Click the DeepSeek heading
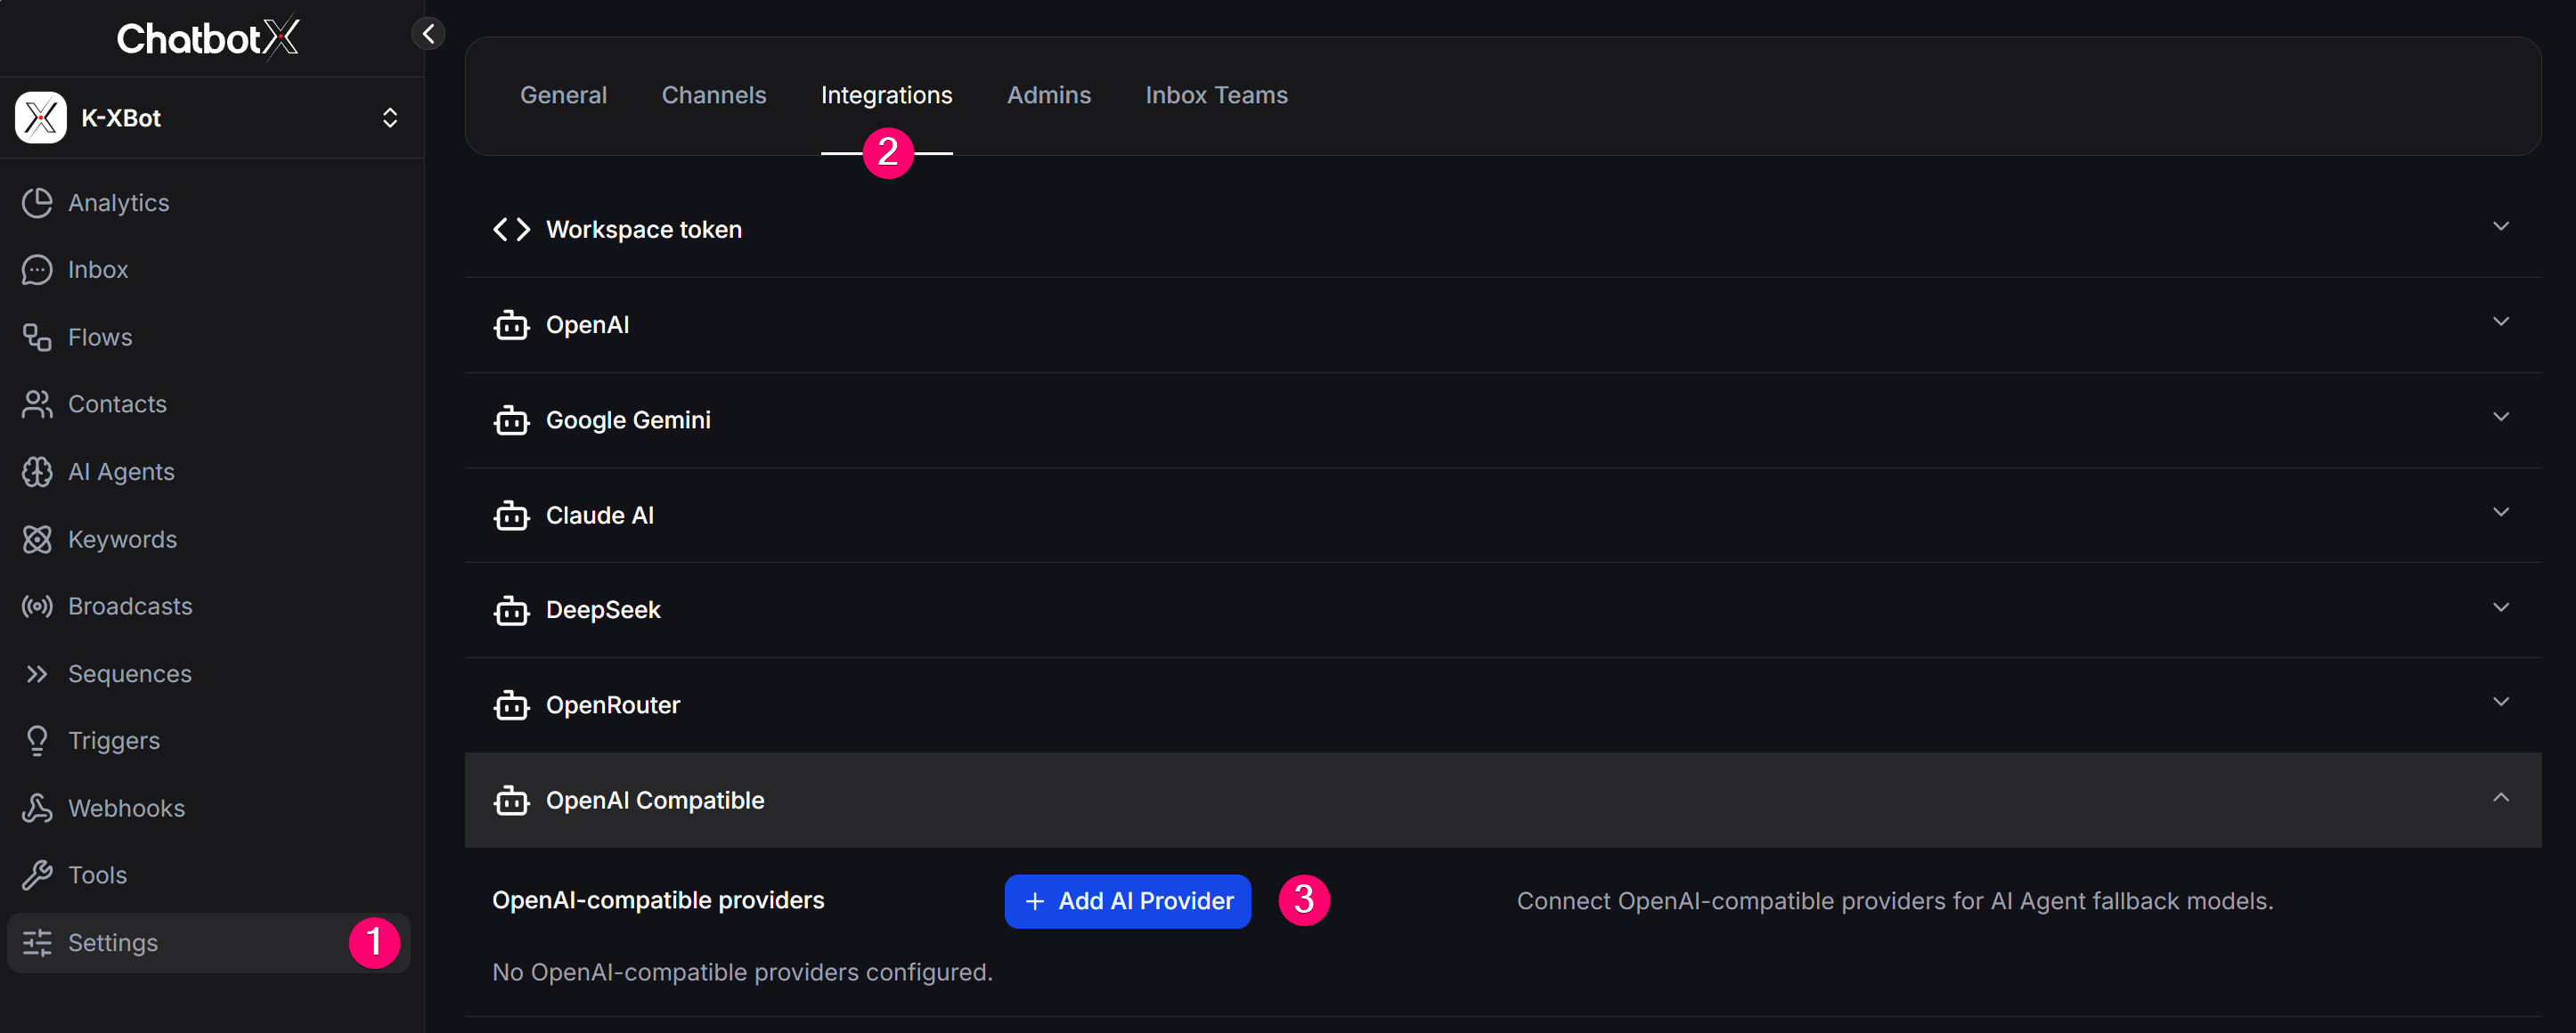The height and width of the screenshot is (1033, 2576). 603,610
